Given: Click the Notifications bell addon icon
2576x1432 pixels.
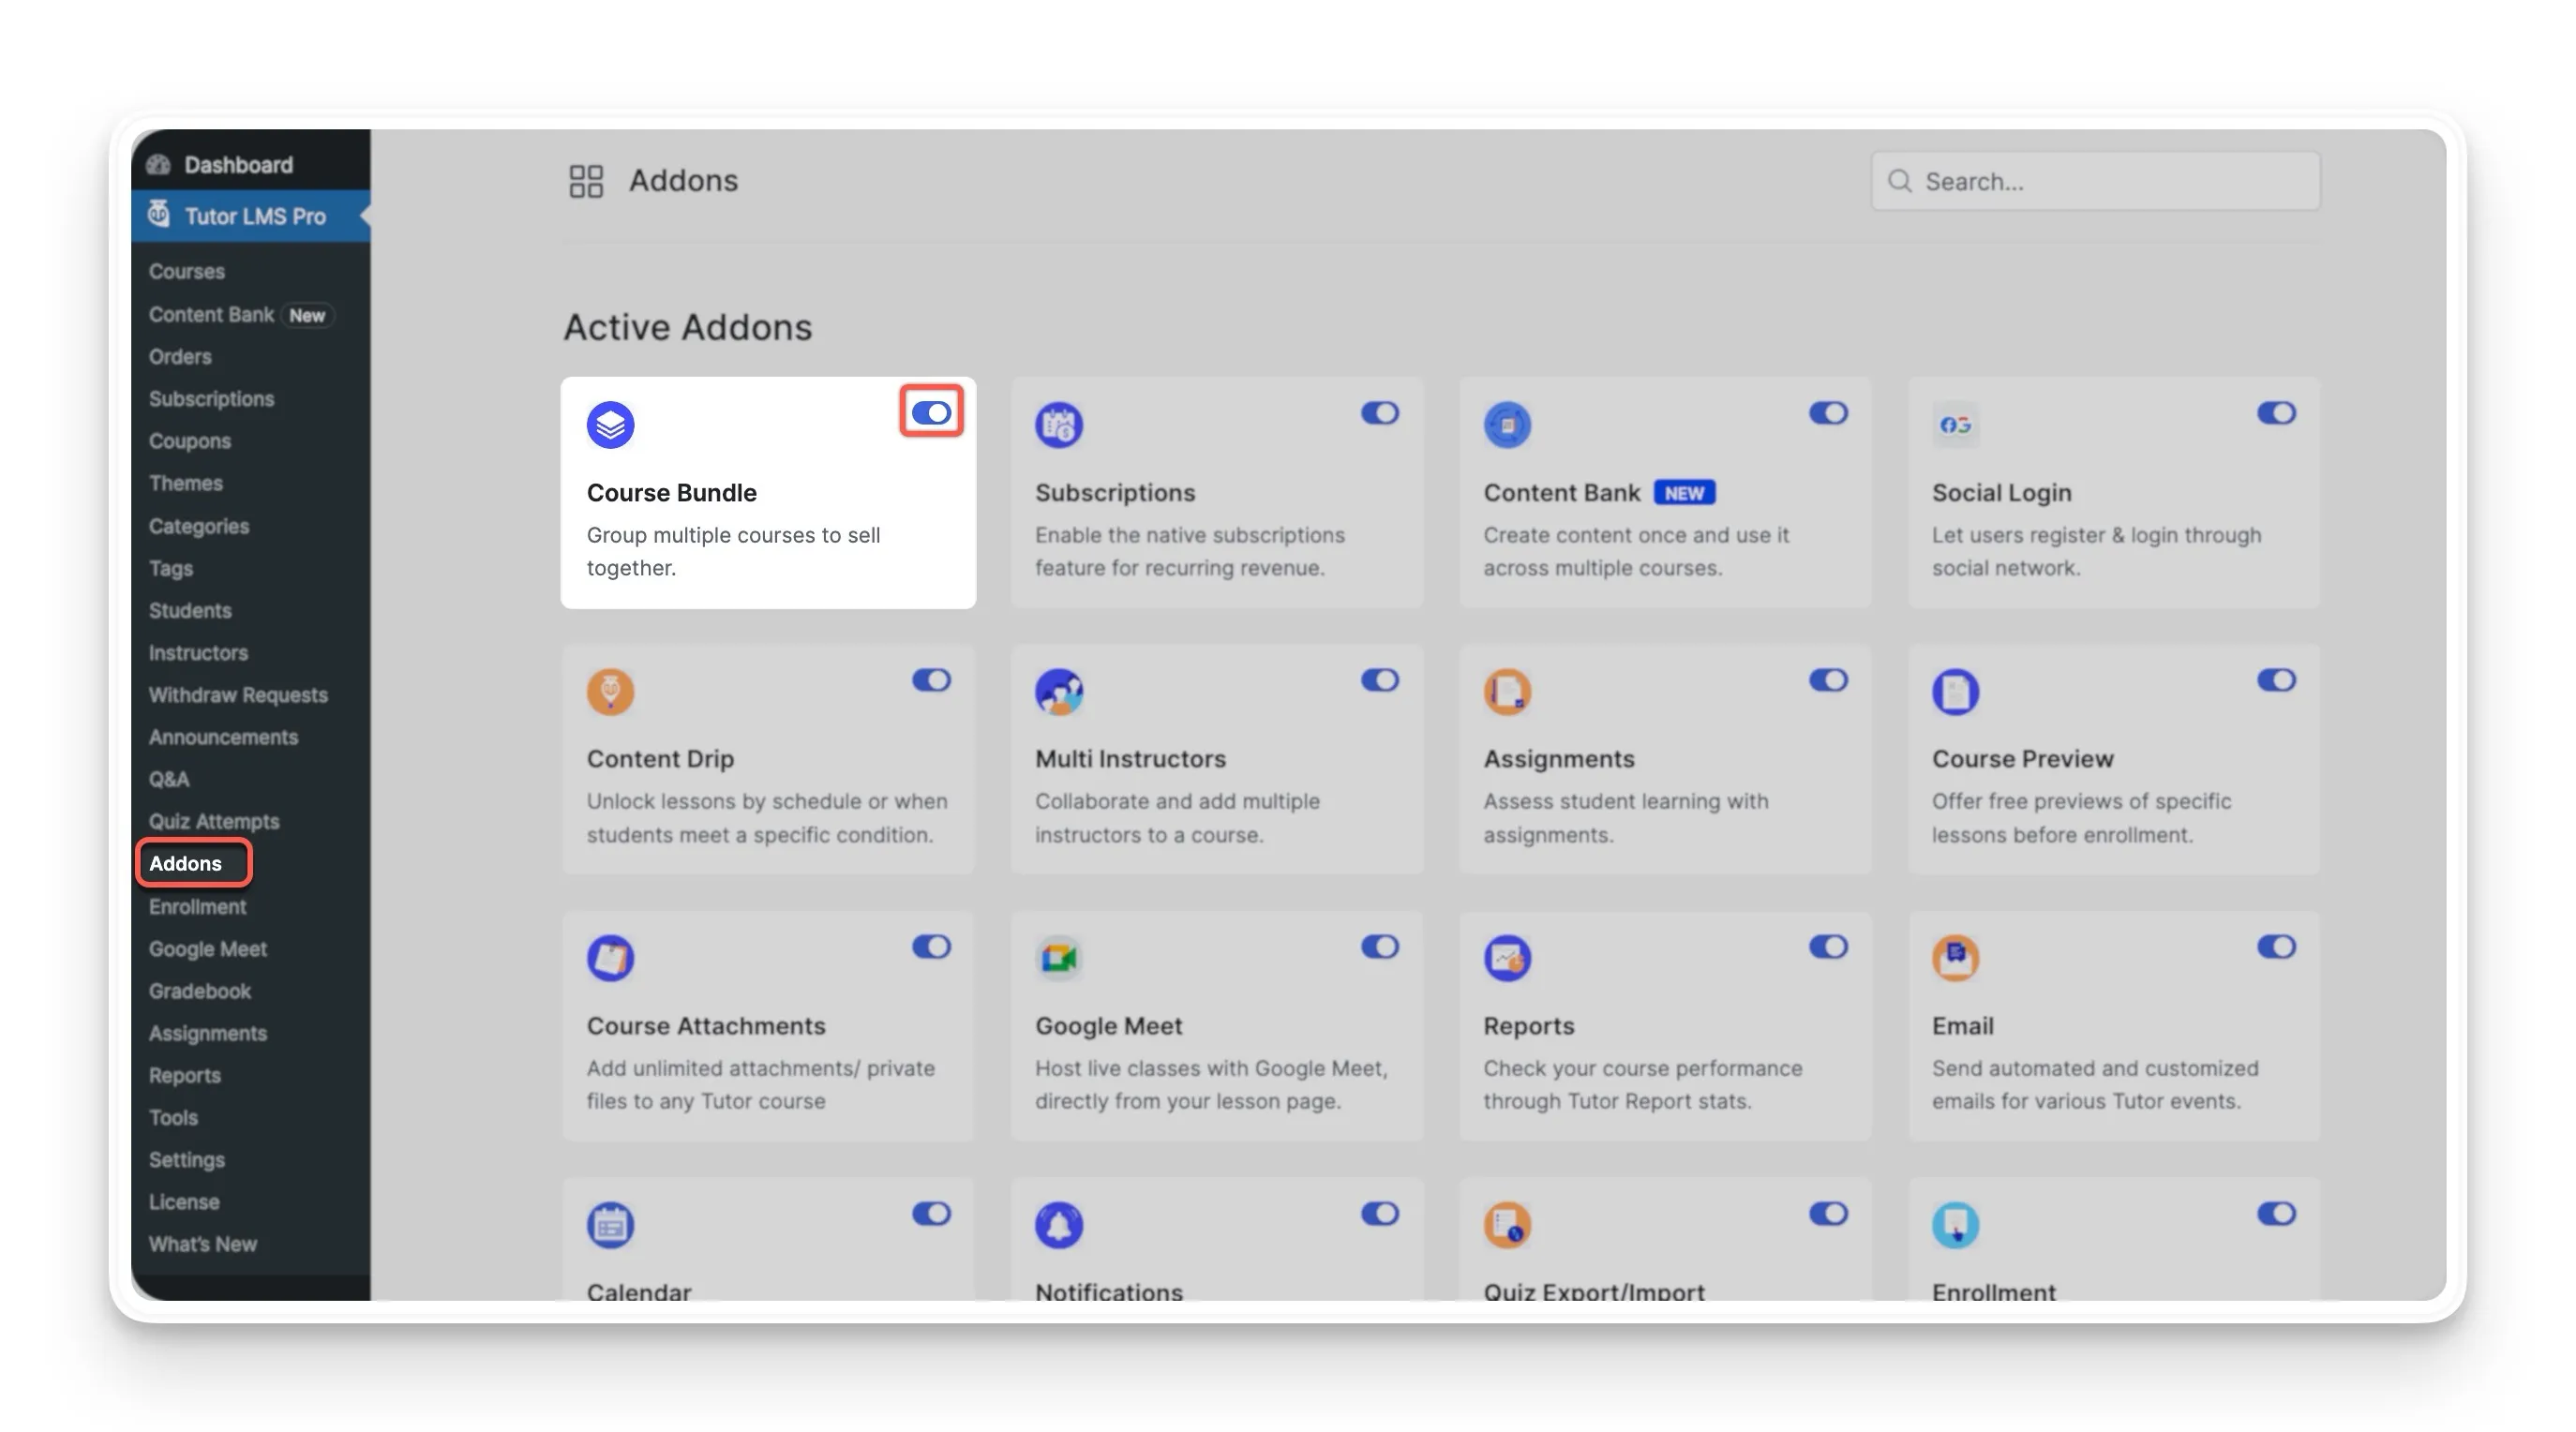Looking at the screenshot, I should point(1058,1224).
